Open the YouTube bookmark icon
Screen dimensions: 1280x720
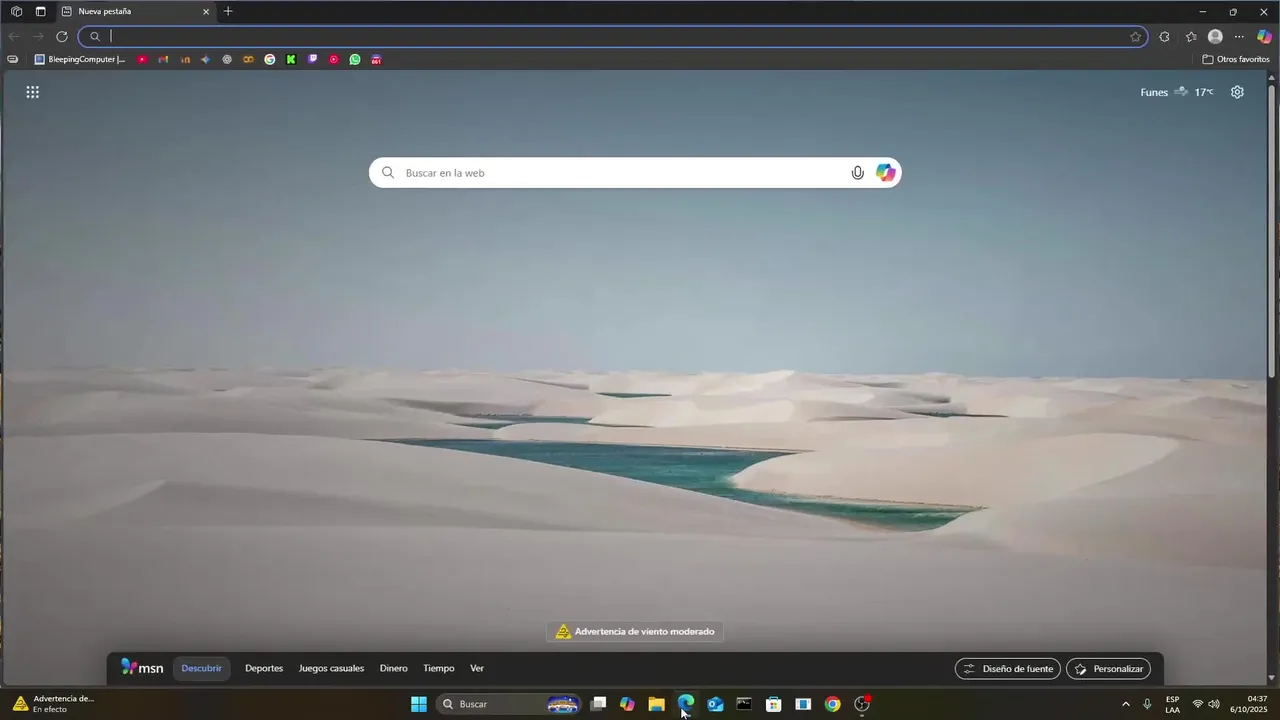click(x=142, y=59)
